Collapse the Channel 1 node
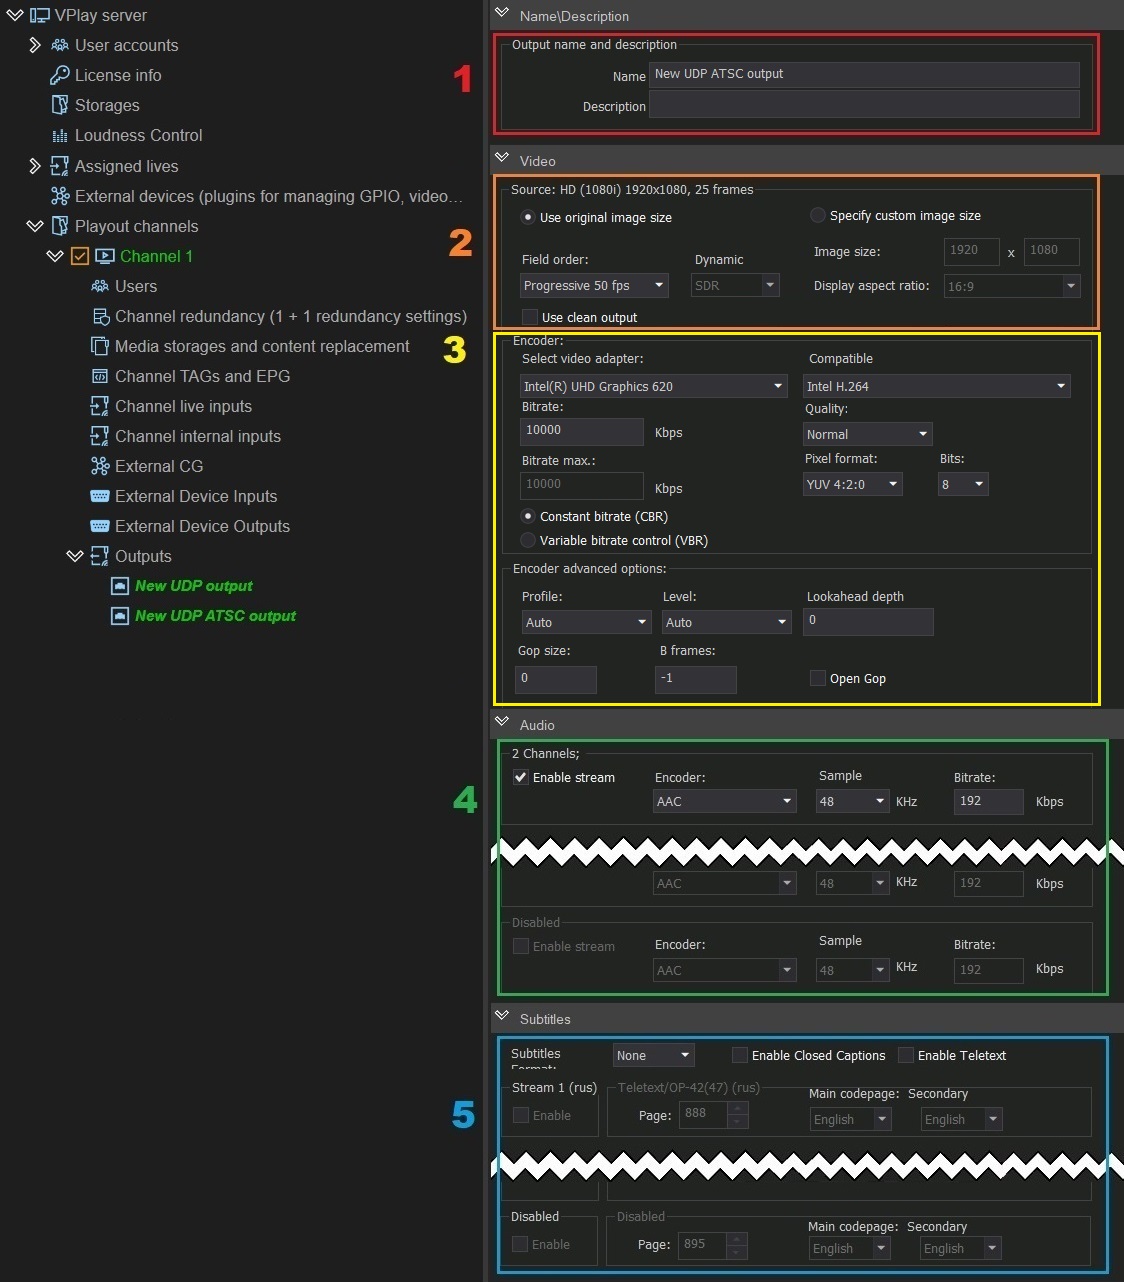Image resolution: width=1124 pixels, height=1282 pixels. pyautogui.click(x=55, y=256)
